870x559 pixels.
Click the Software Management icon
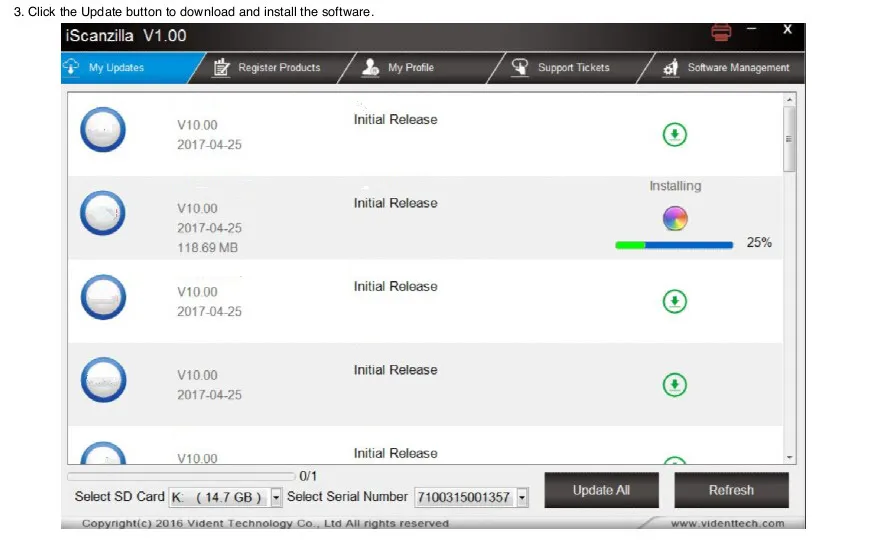(x=671, y=67)
